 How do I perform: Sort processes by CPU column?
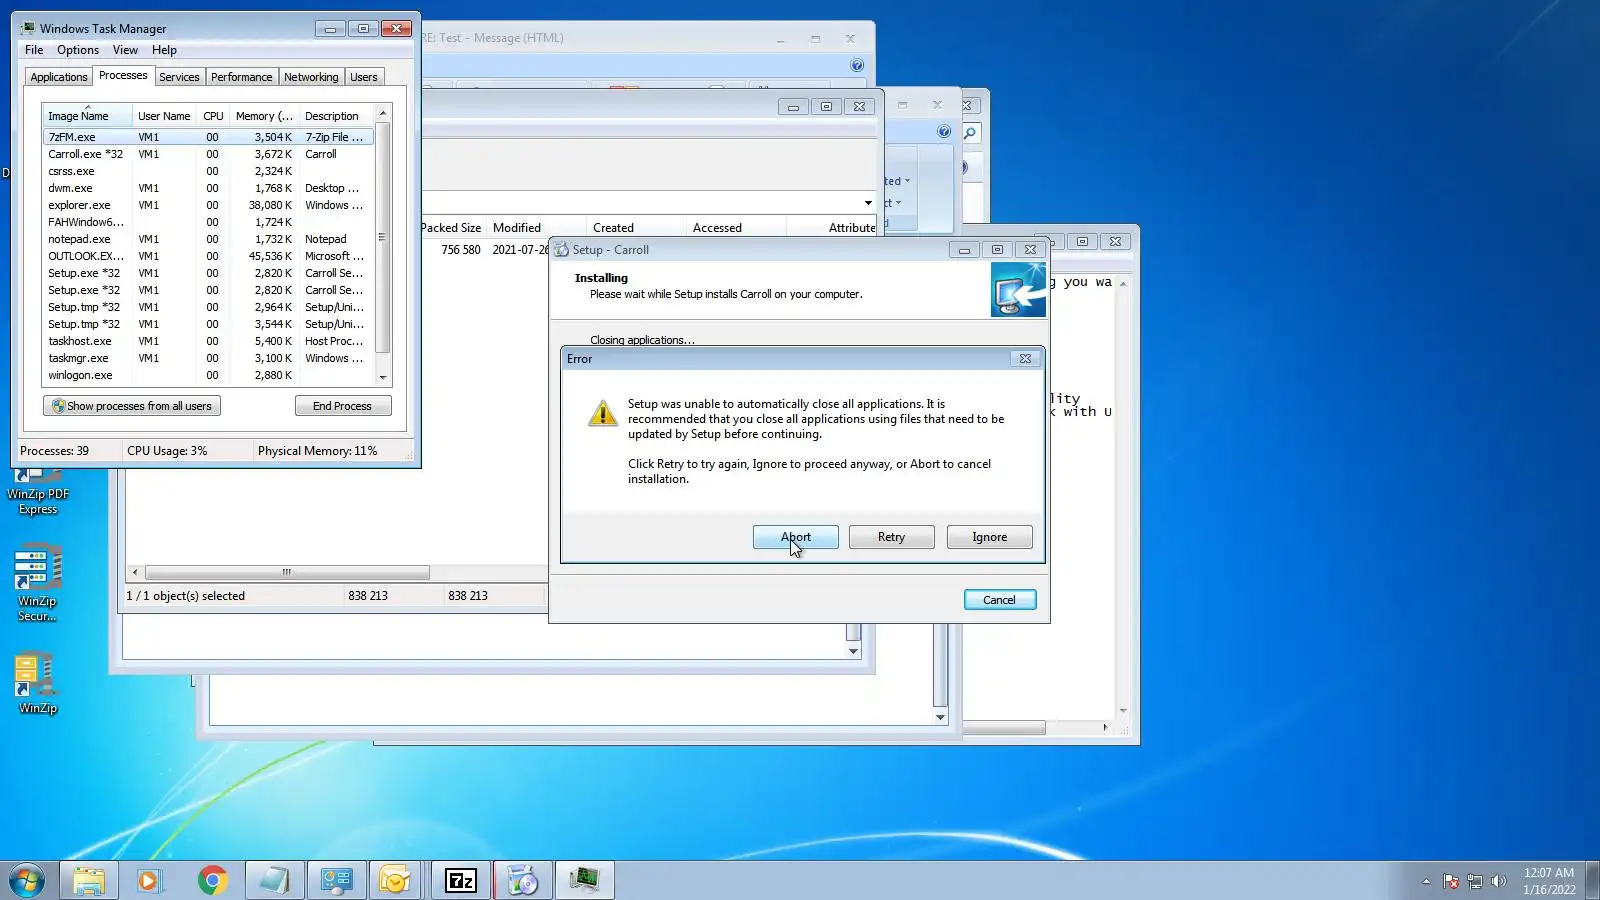click(x=213, y=116)
